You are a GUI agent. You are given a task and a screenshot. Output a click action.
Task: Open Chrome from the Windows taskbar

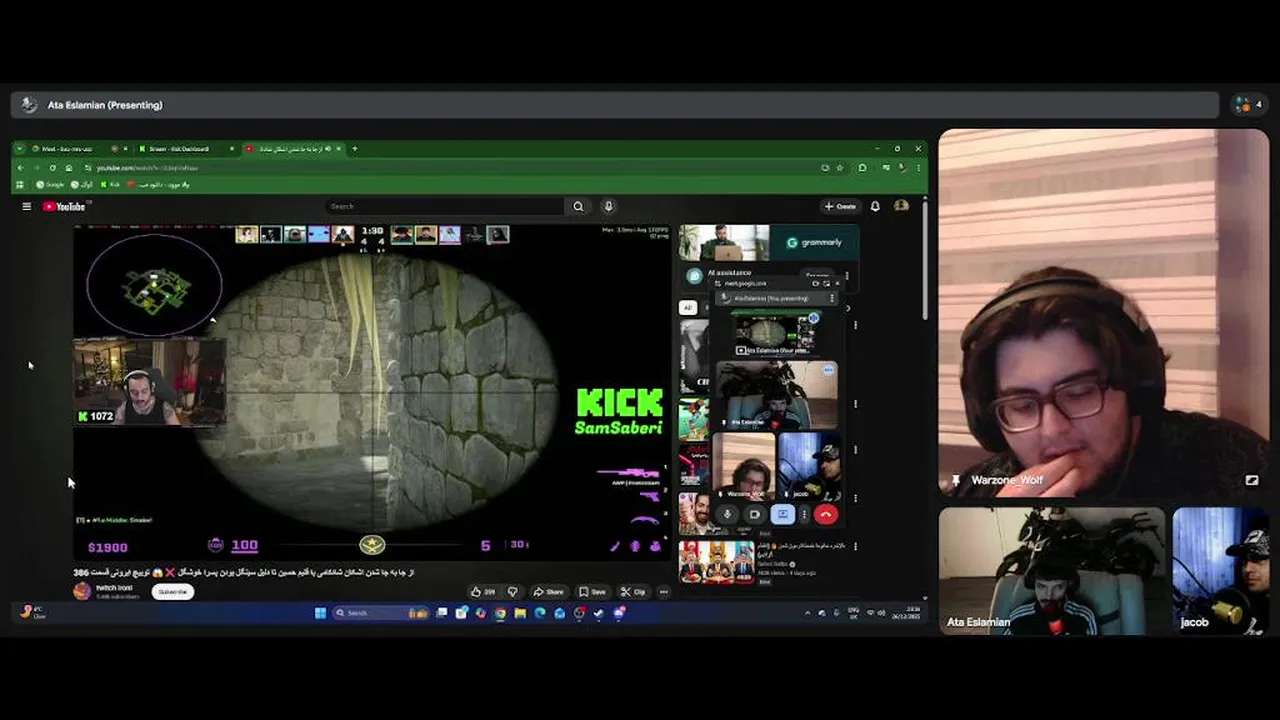(500, 613)
